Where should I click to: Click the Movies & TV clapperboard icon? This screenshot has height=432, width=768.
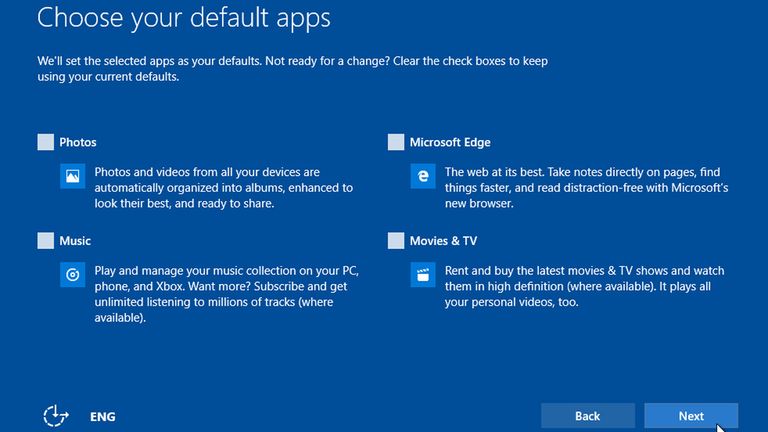tap(423, 274)
